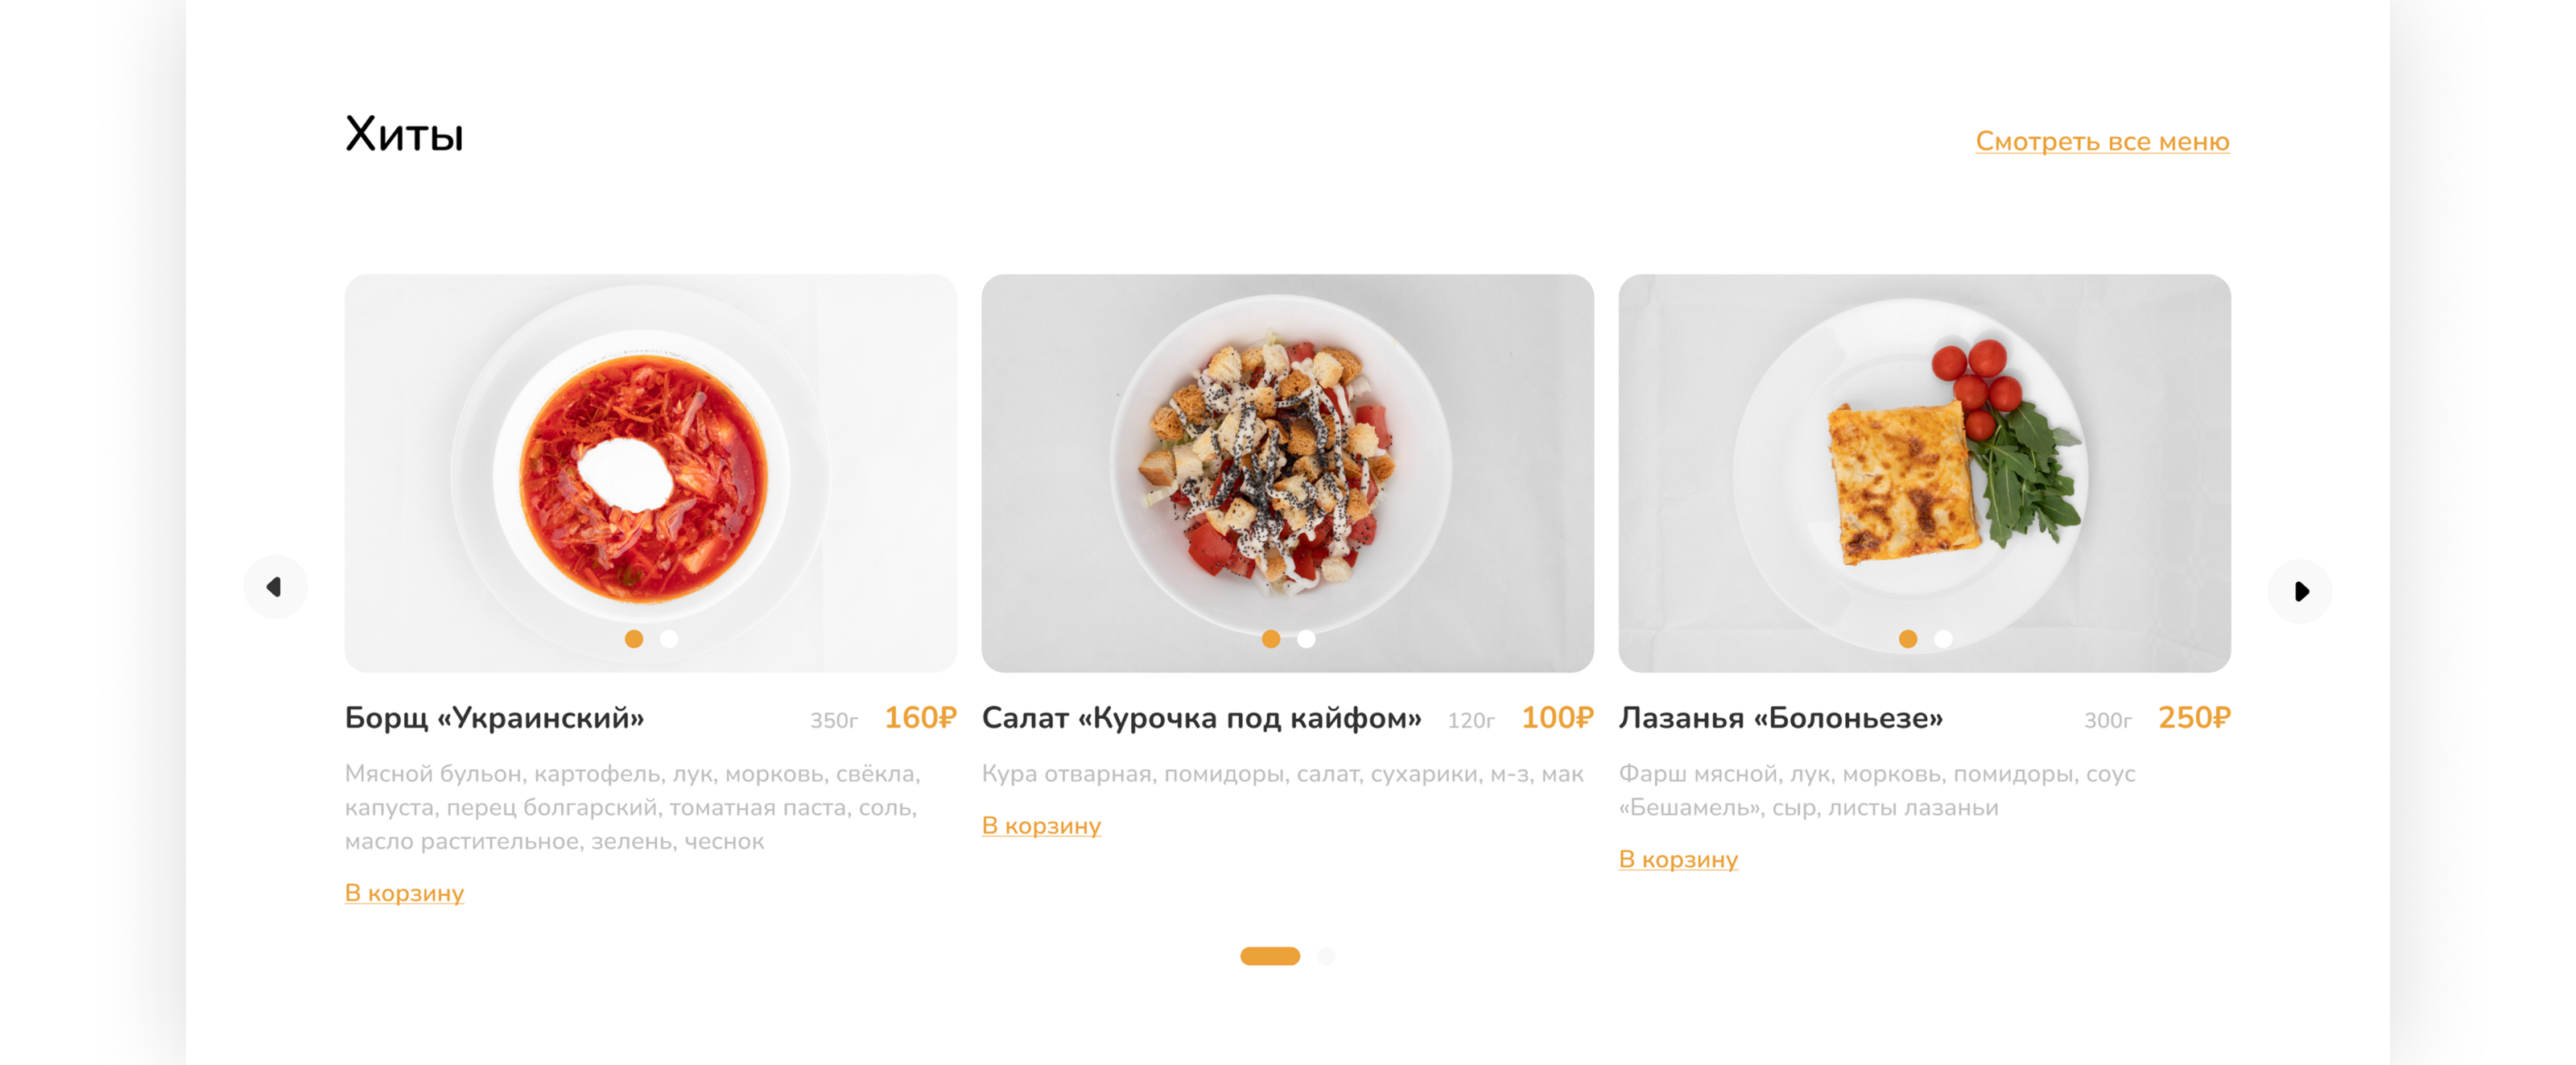The width and height of the screenshot is (2576, 1065).
Task: Select first image dot on borscht photo
Action: pyautogui.click(x=634, y=638)
